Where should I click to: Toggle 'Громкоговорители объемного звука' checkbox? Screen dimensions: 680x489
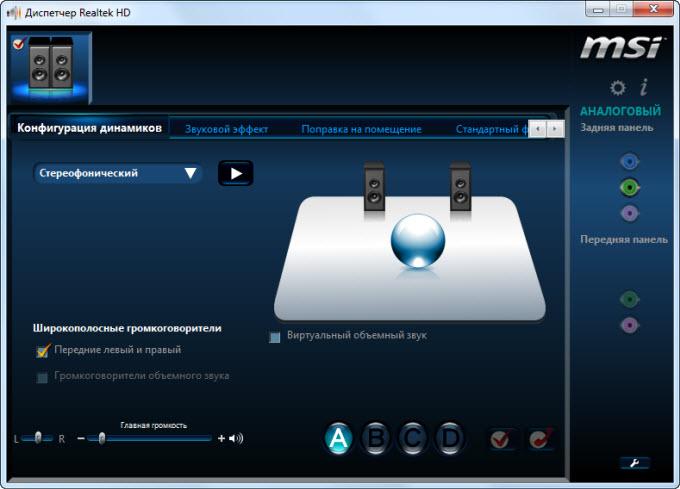(42, 377)
